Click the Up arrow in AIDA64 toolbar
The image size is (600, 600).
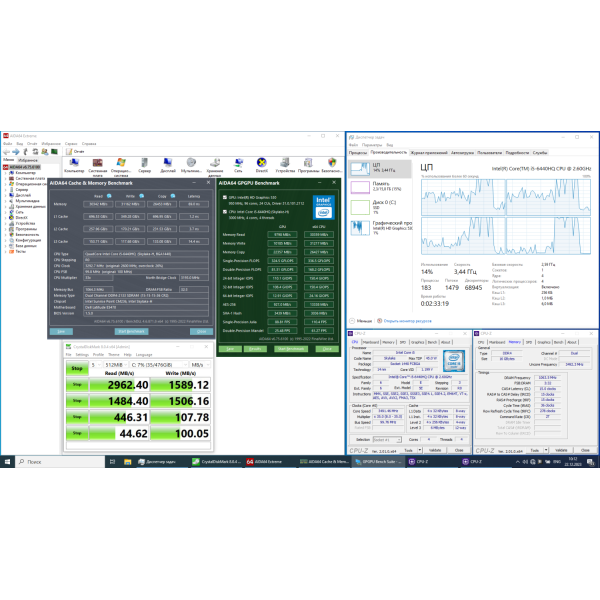pos(25,152)
